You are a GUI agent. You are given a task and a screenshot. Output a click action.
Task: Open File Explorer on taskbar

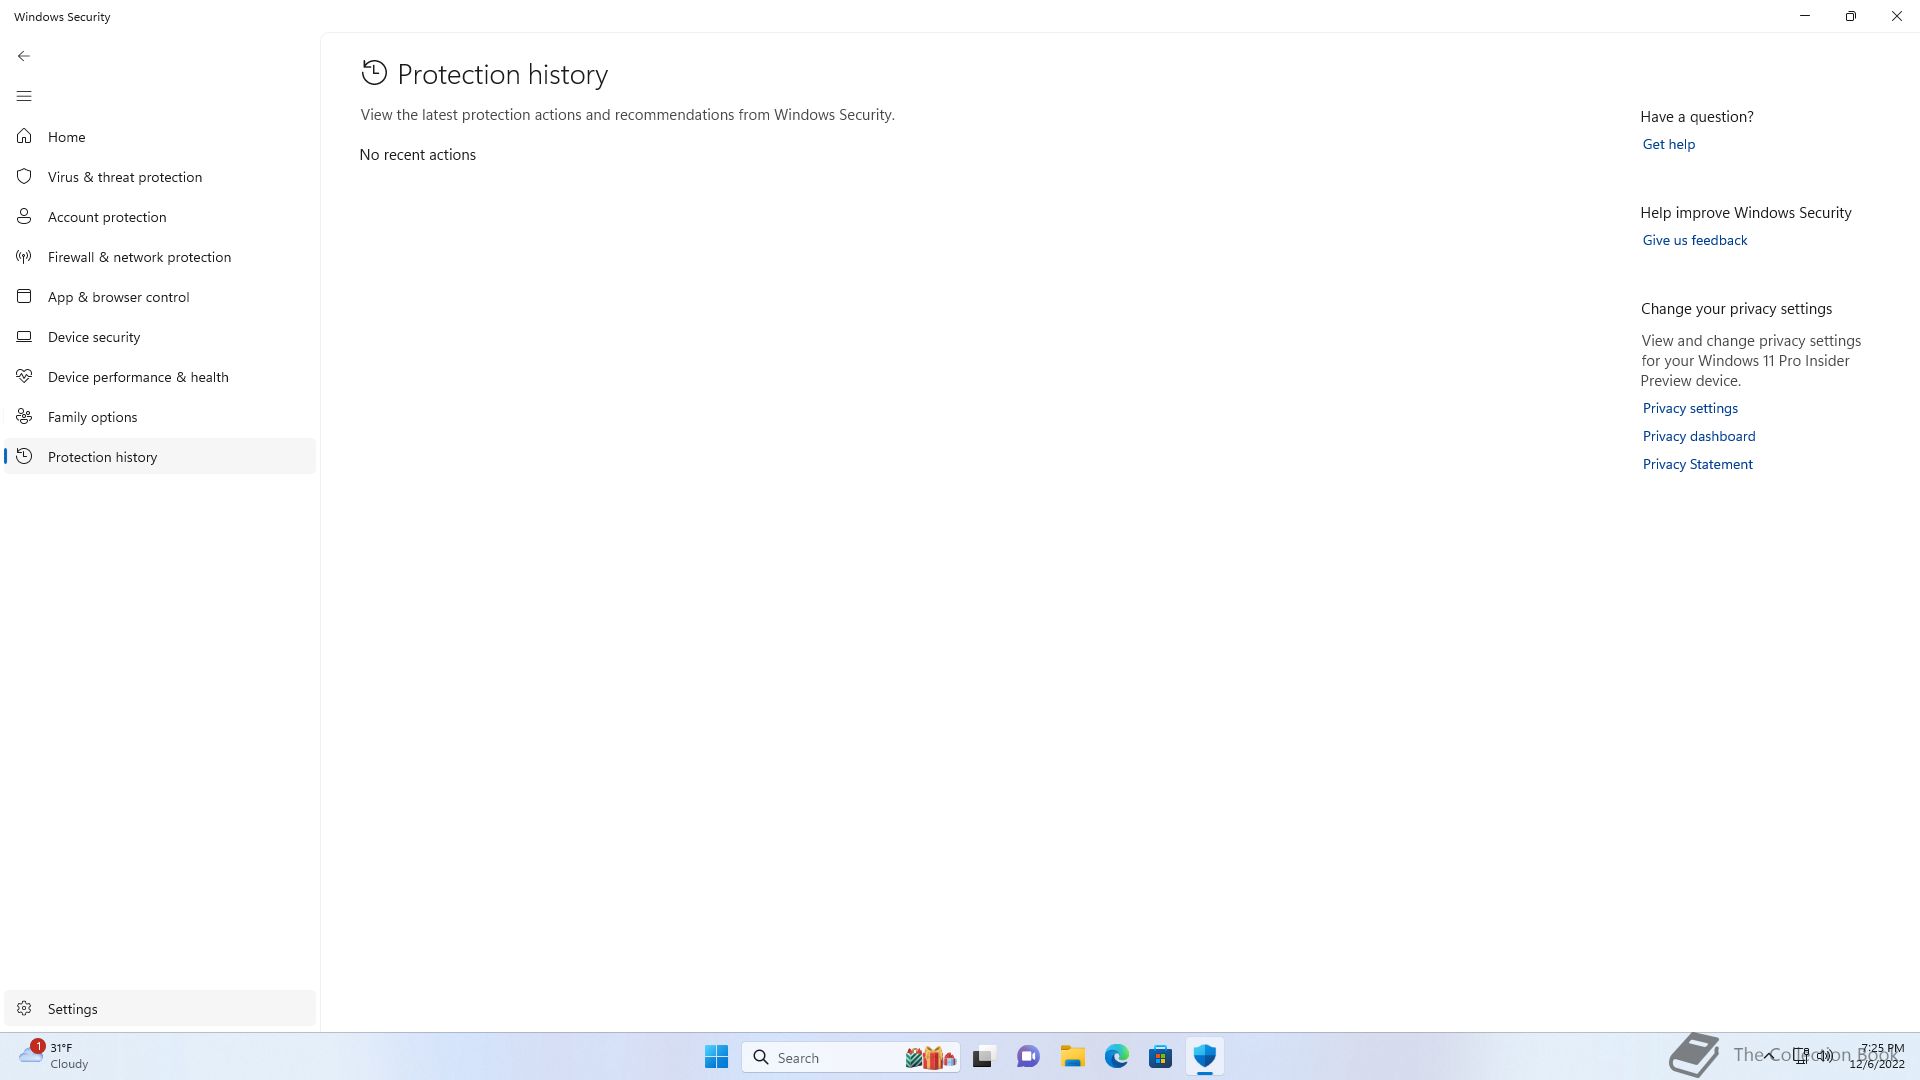click(1072, 1057)
